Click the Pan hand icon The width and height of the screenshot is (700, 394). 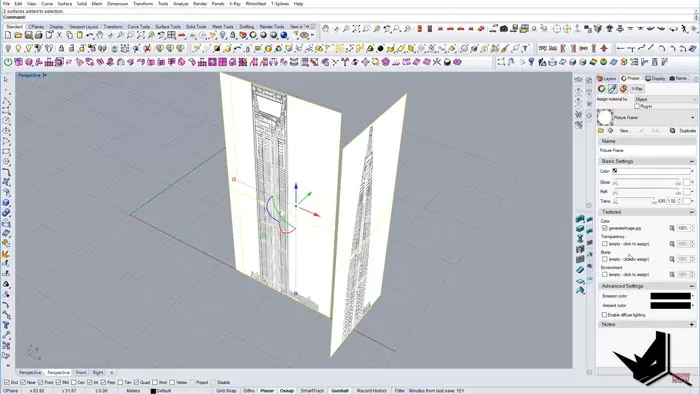(x=100, y=35)
